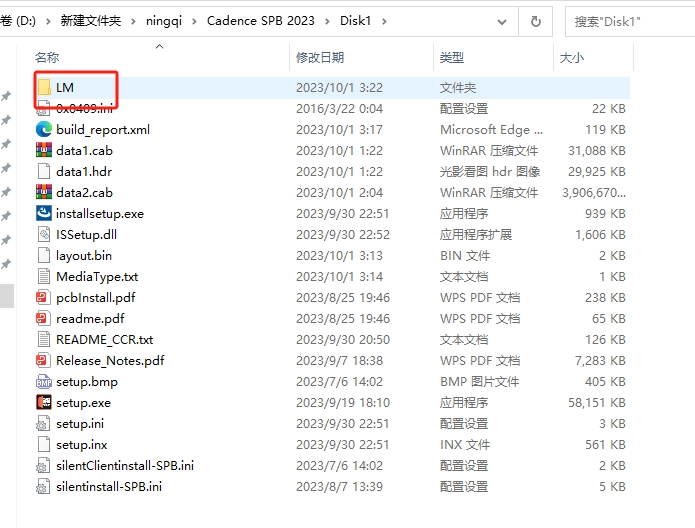Click the BIN 文件 type cell

point(465,255)
